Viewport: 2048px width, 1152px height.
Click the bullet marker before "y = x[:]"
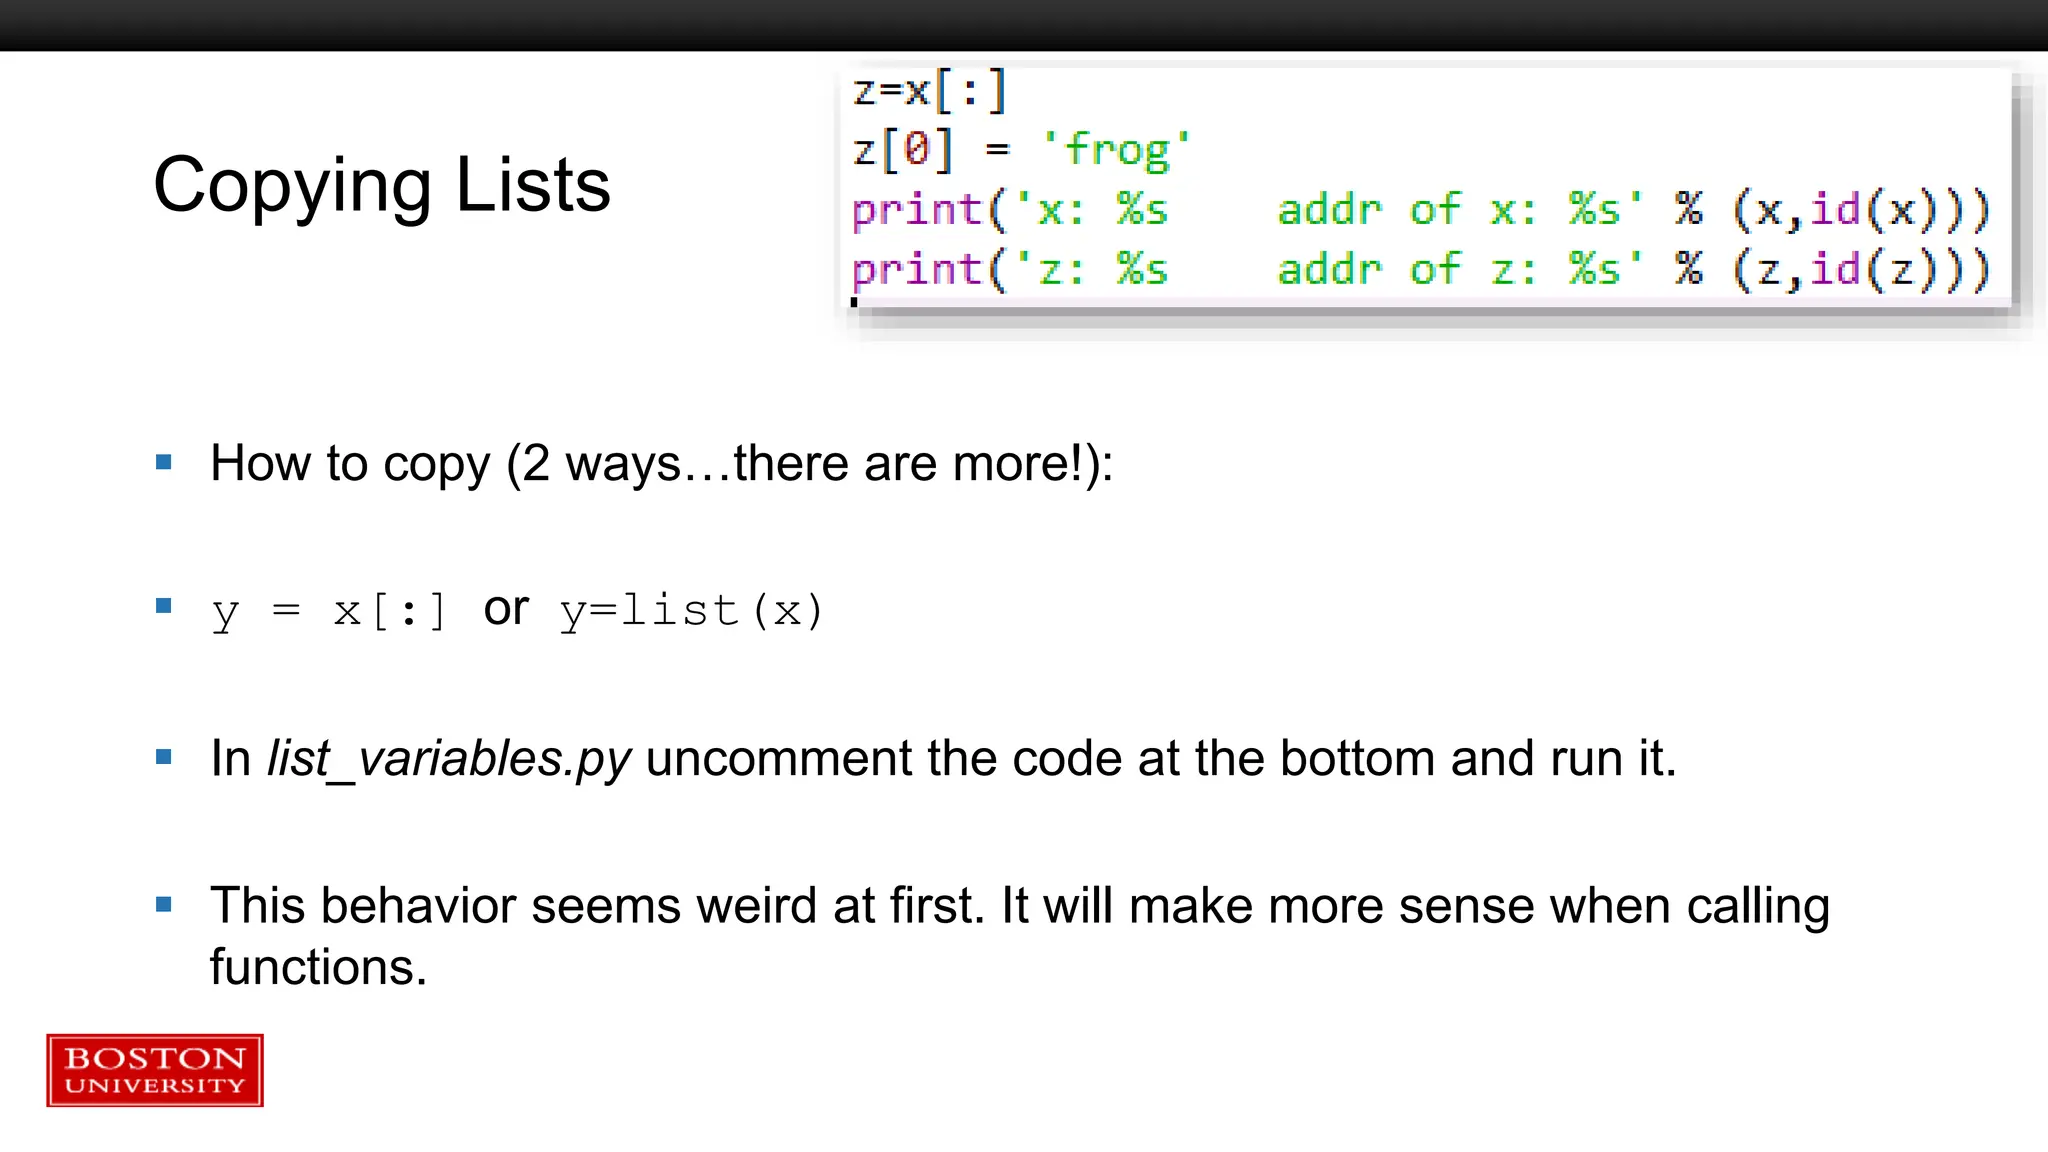pos(164,606)
